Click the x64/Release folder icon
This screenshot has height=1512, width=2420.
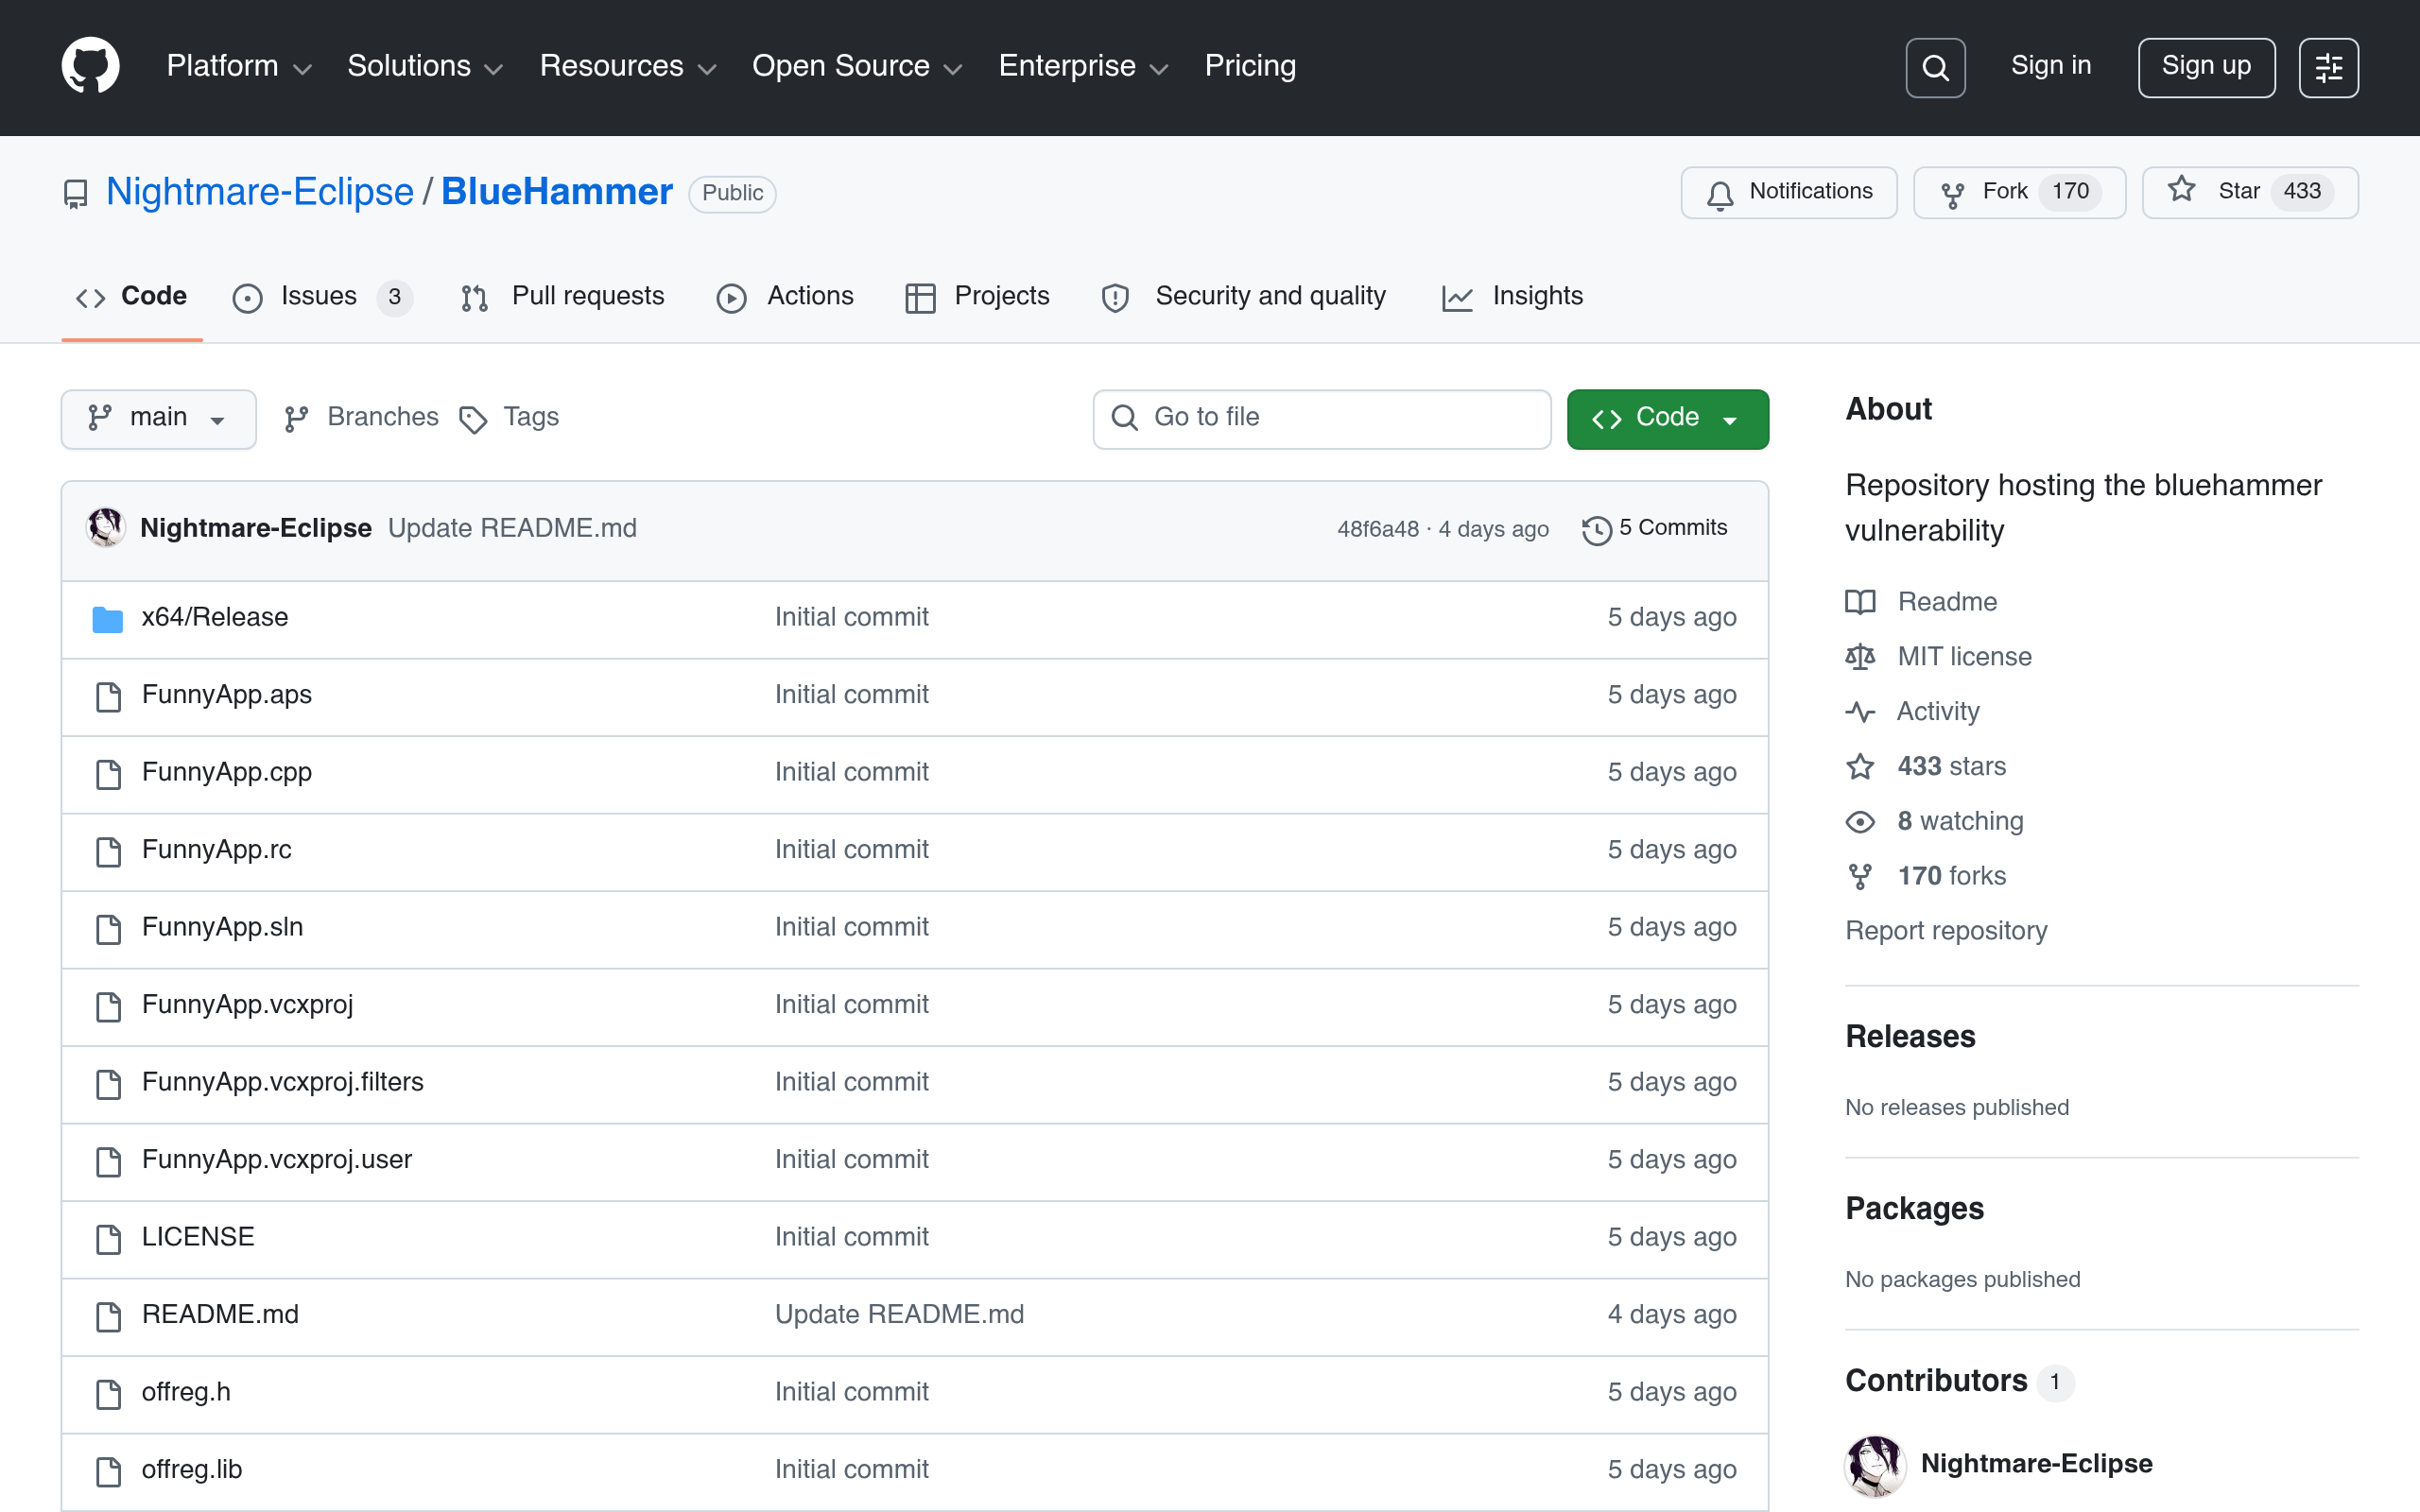[107, 619]
